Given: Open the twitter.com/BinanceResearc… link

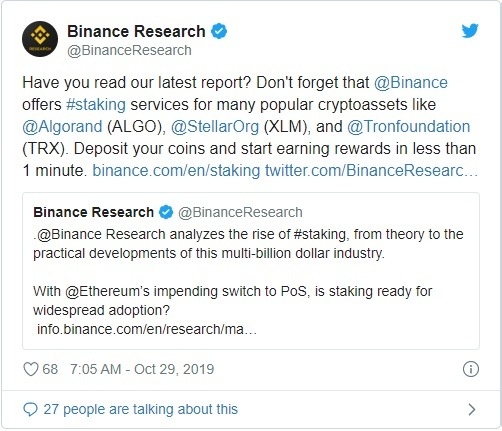Looking at the screenshot, I should (x=372, y=170).
